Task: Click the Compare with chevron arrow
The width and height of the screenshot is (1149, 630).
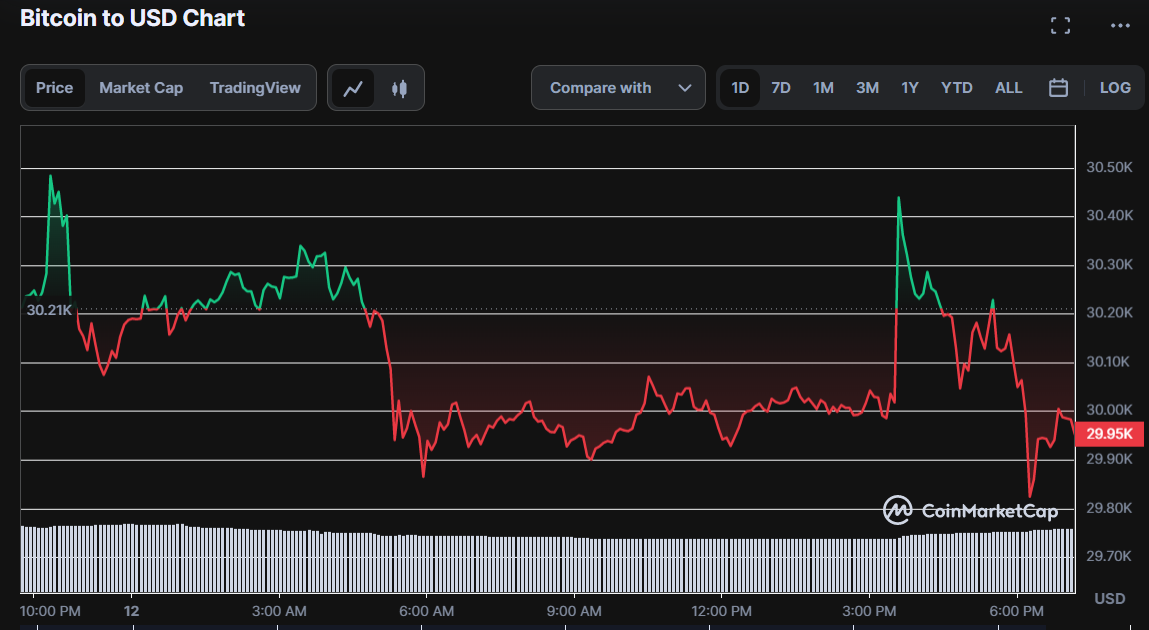Action: coord(685,88)
